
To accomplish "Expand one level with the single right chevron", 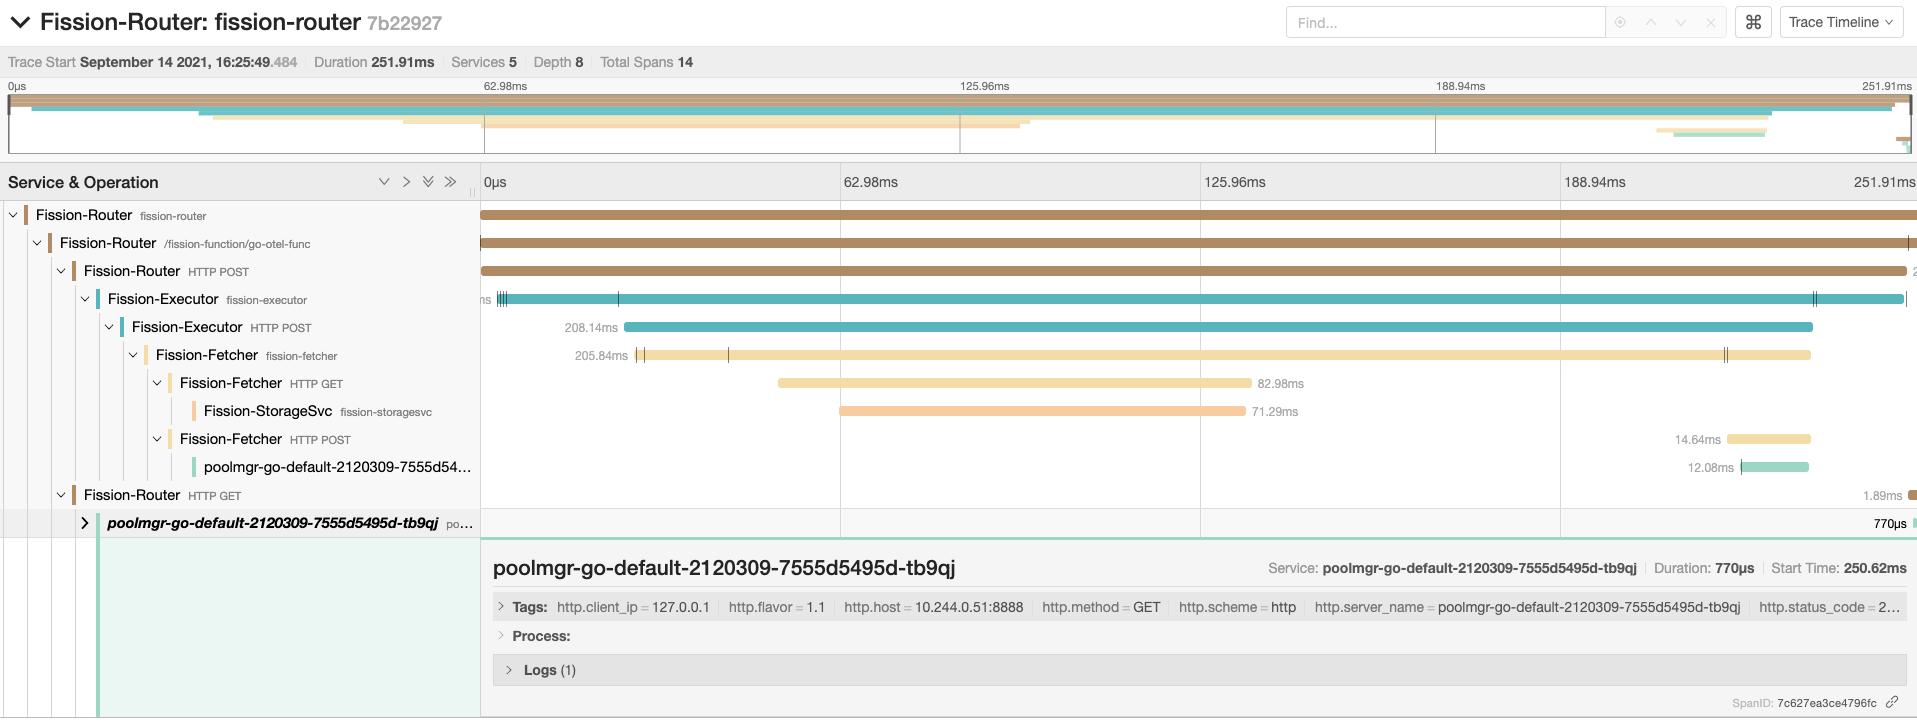I will pyautogui.click(x=406, y=182).
